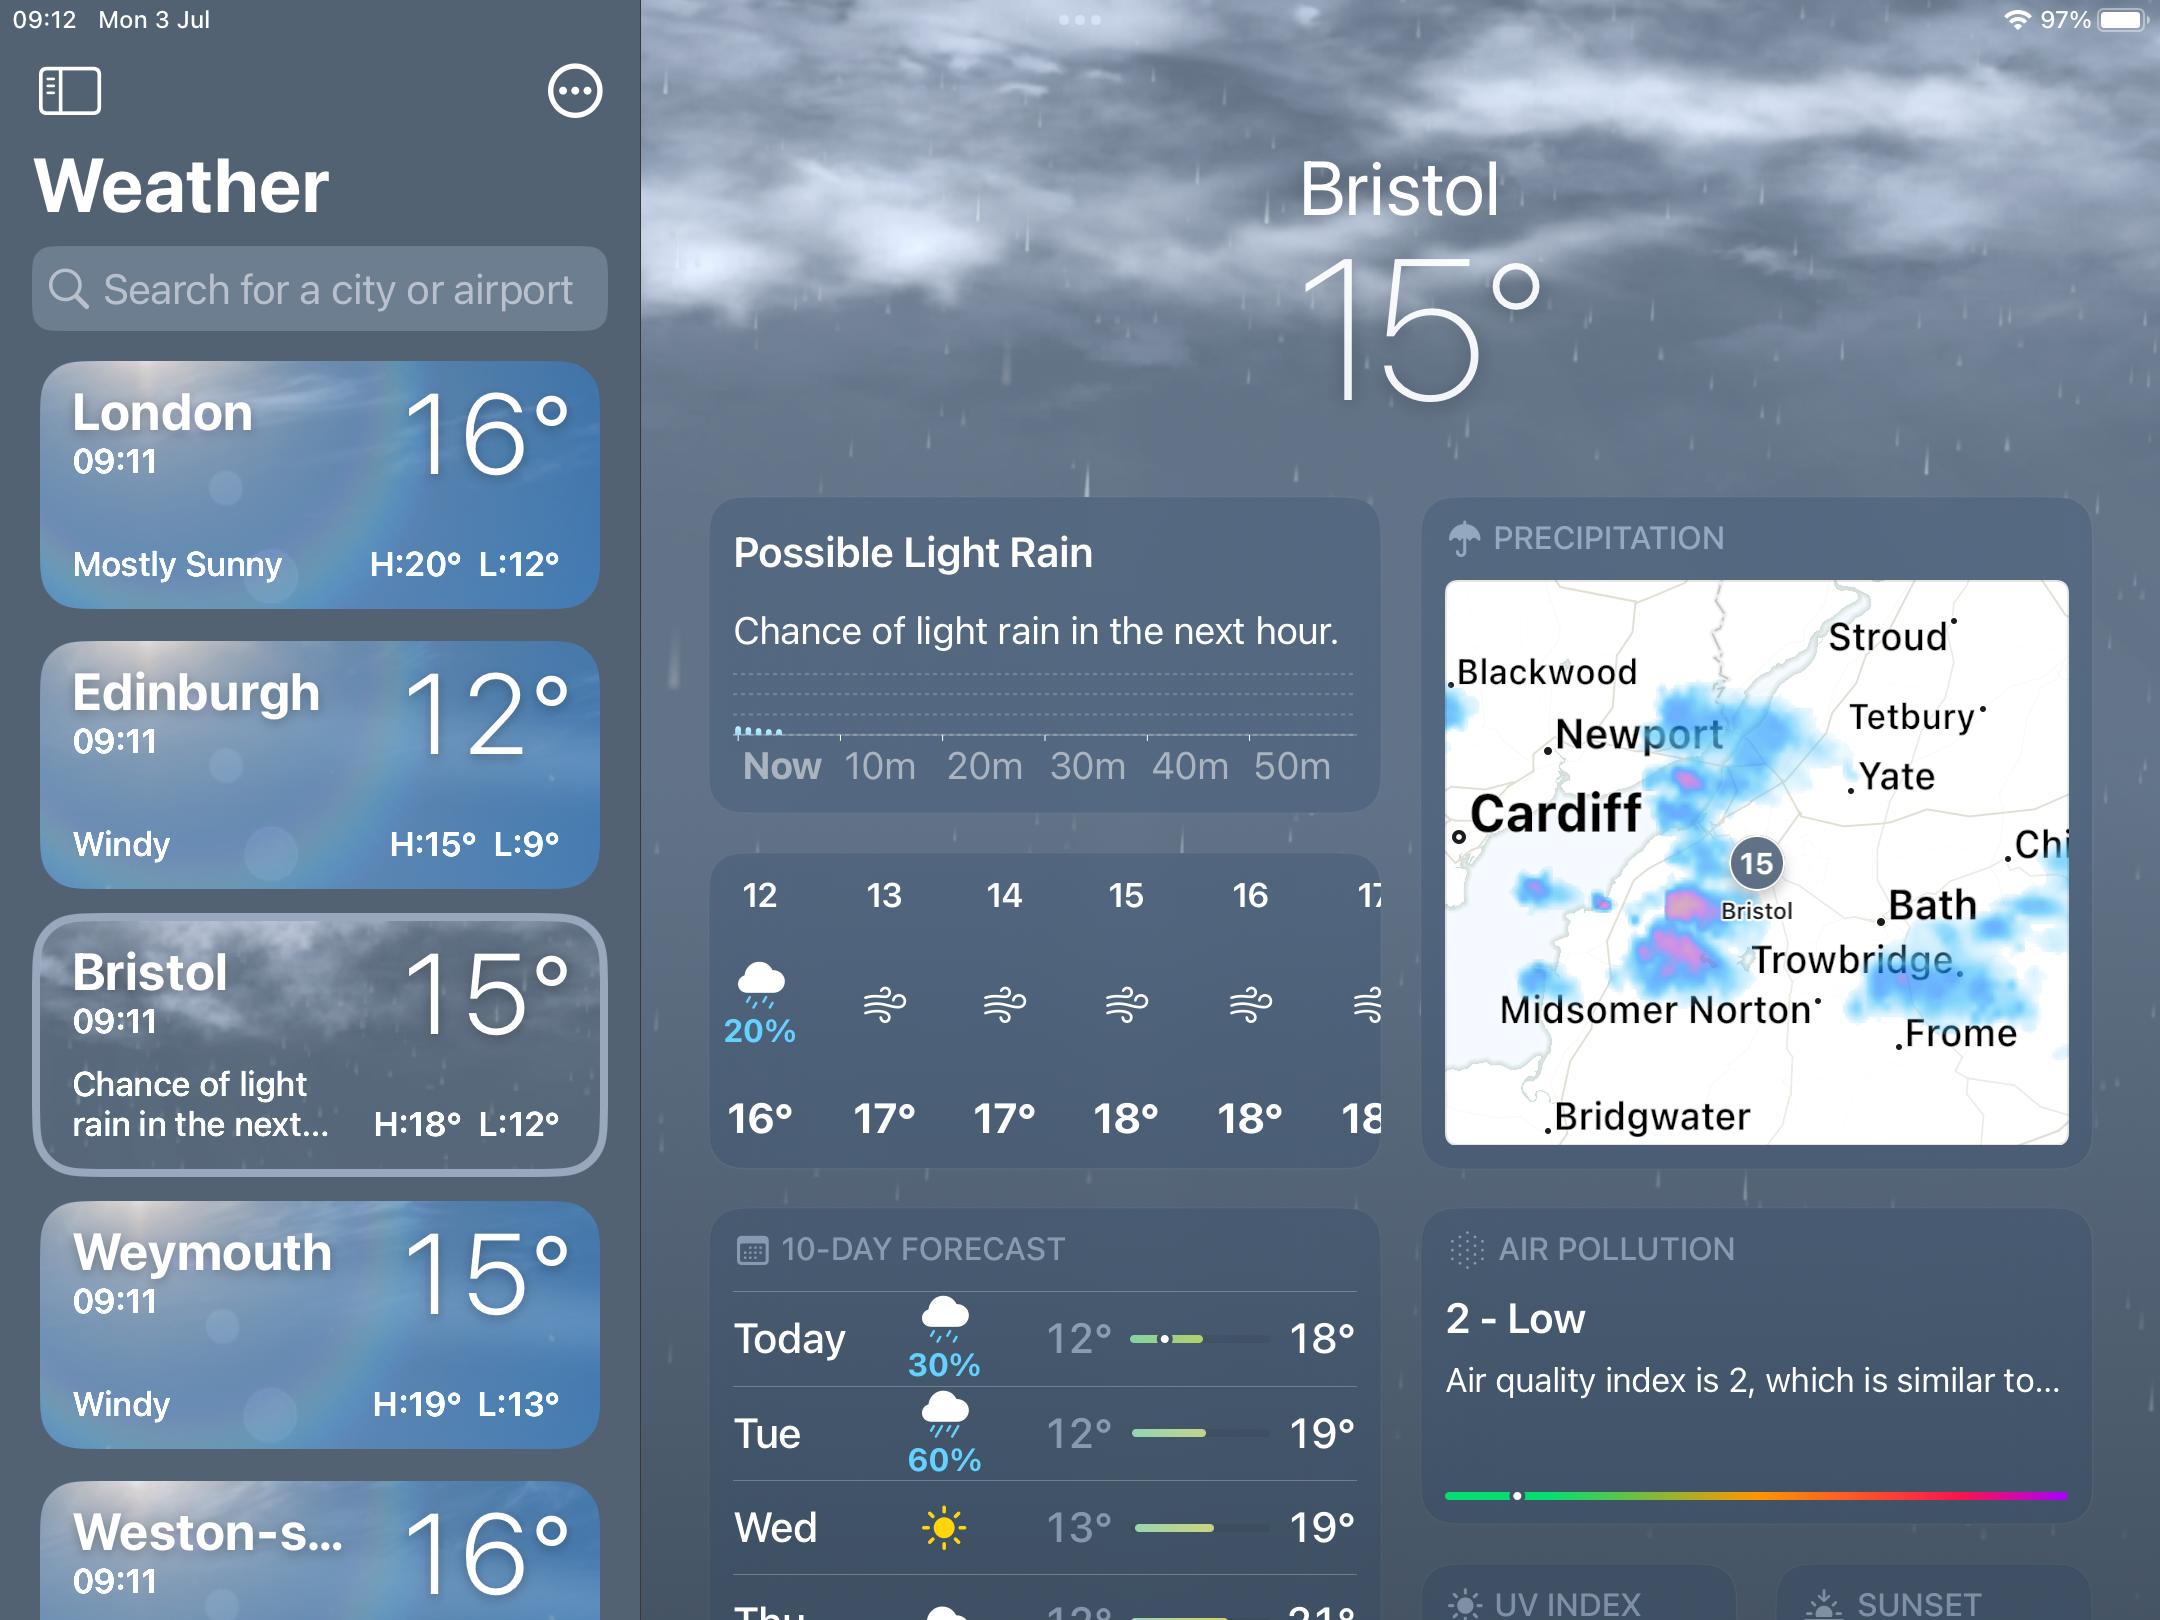Screen dimensions: 2160x1620
Task: Toggle the sidebar panel icon
Action: [70, 91]
